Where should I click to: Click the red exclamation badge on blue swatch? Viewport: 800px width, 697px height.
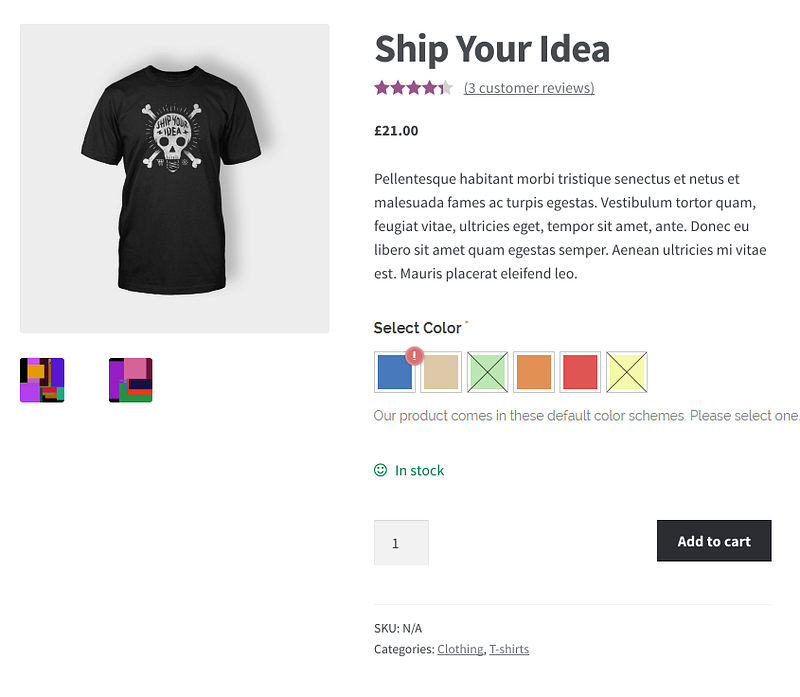[x=415, y=355]
